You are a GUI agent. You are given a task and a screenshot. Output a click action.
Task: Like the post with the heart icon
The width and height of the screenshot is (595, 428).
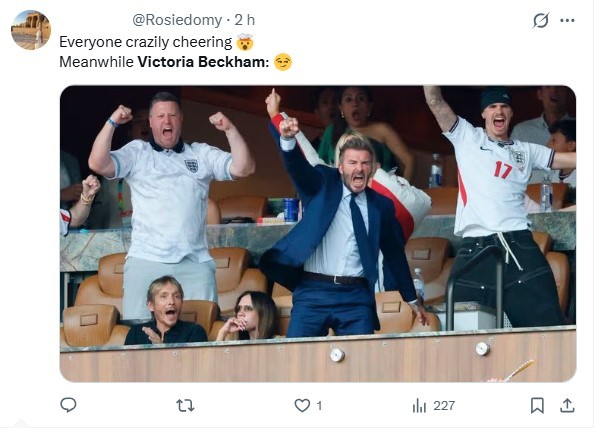(302, 406)
